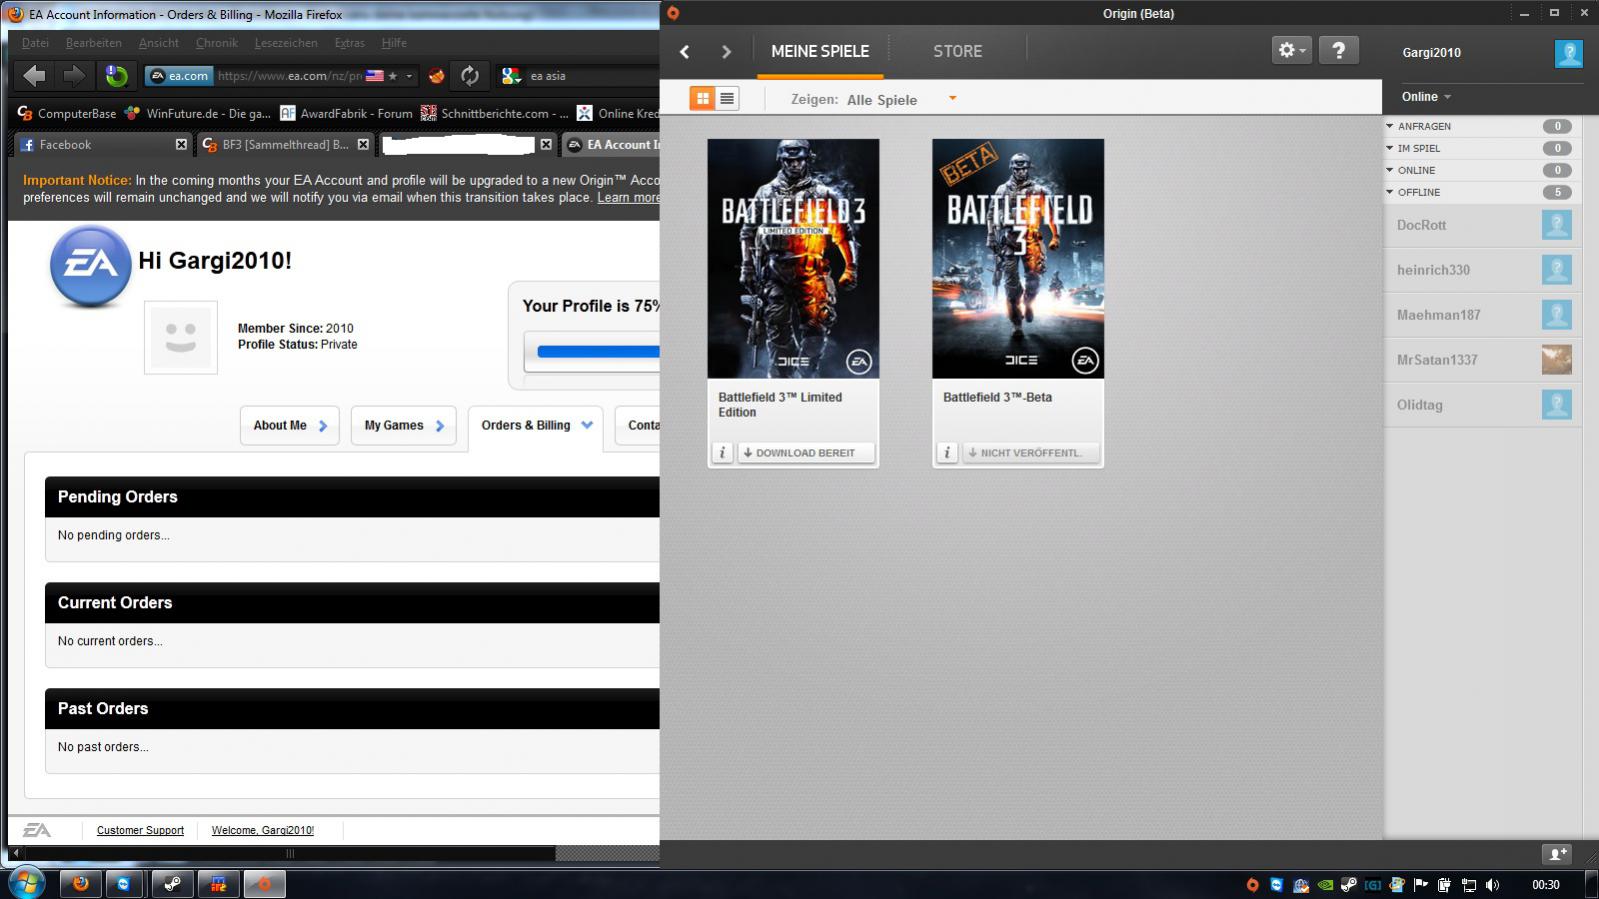Click the Origin add friend icon

coord(1557,853)
